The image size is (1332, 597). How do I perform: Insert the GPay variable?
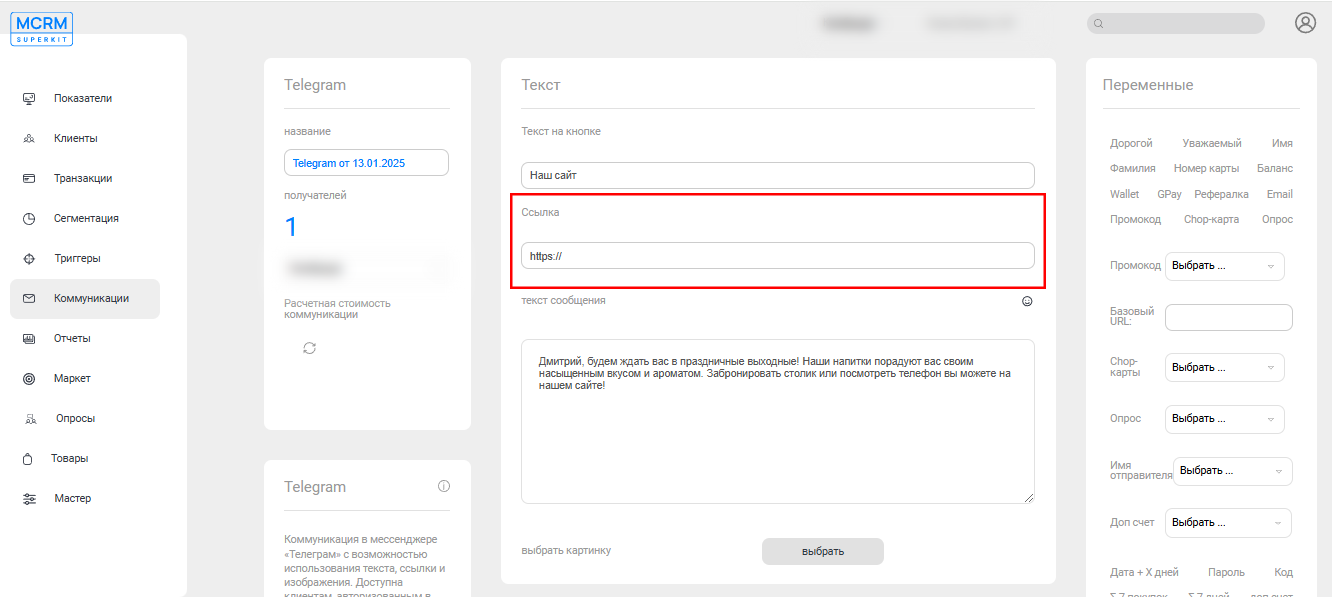pyautogui.click(x=1169, y=194)
